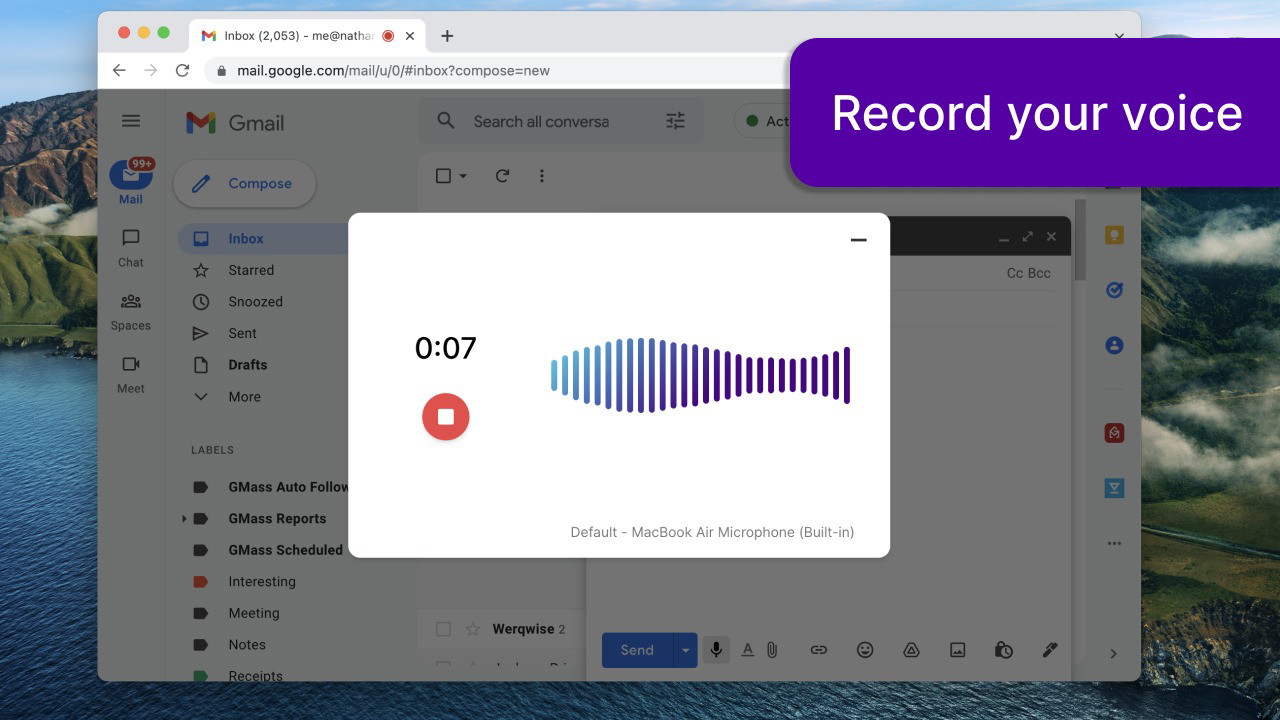
Task: Toggle the select all conversations checkbox
Action: [x=444, y=176]
